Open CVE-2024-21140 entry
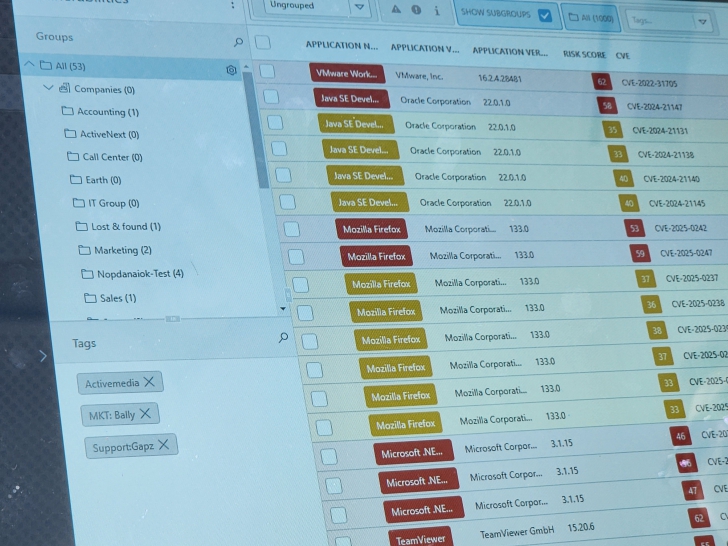728x546 pixels. (671, 179)
